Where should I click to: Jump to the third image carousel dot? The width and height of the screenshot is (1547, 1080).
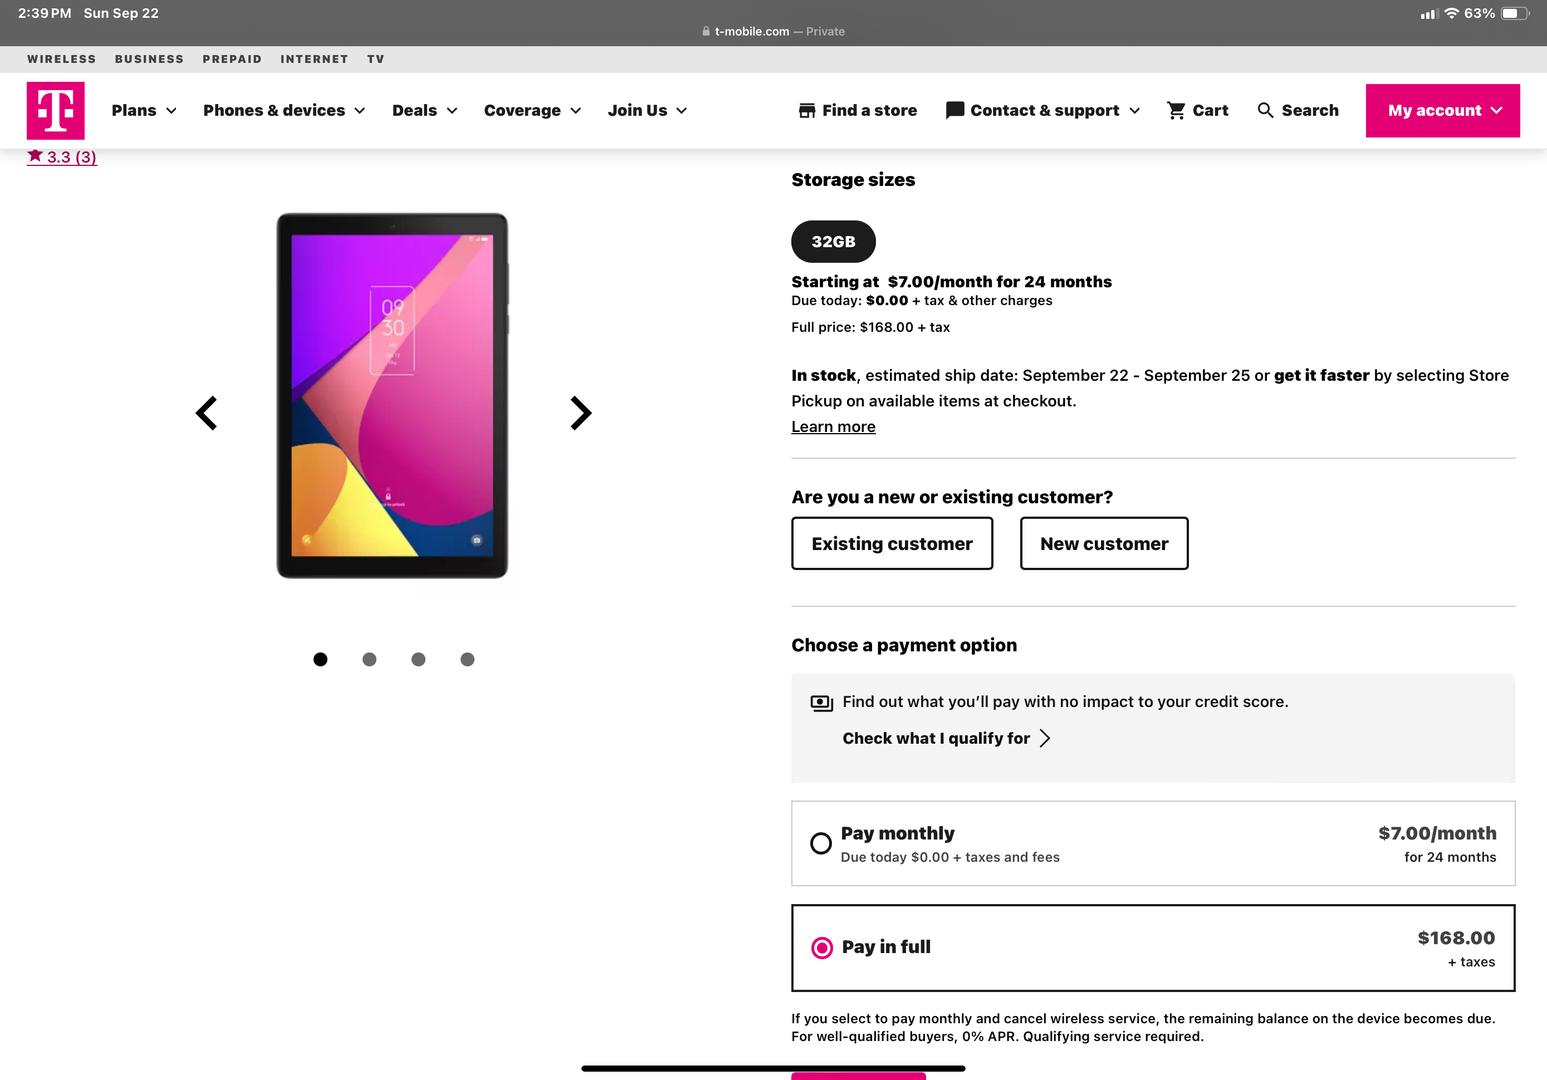pyautogui.click(x=418, y=659)
